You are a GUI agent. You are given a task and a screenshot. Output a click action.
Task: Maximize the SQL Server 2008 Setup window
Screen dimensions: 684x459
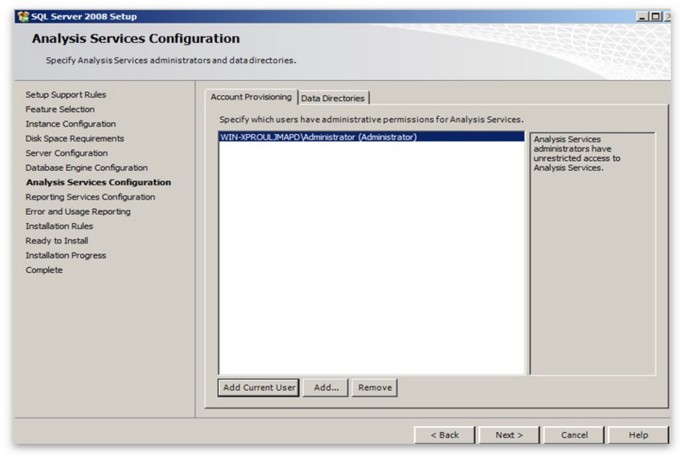(655, 17)
